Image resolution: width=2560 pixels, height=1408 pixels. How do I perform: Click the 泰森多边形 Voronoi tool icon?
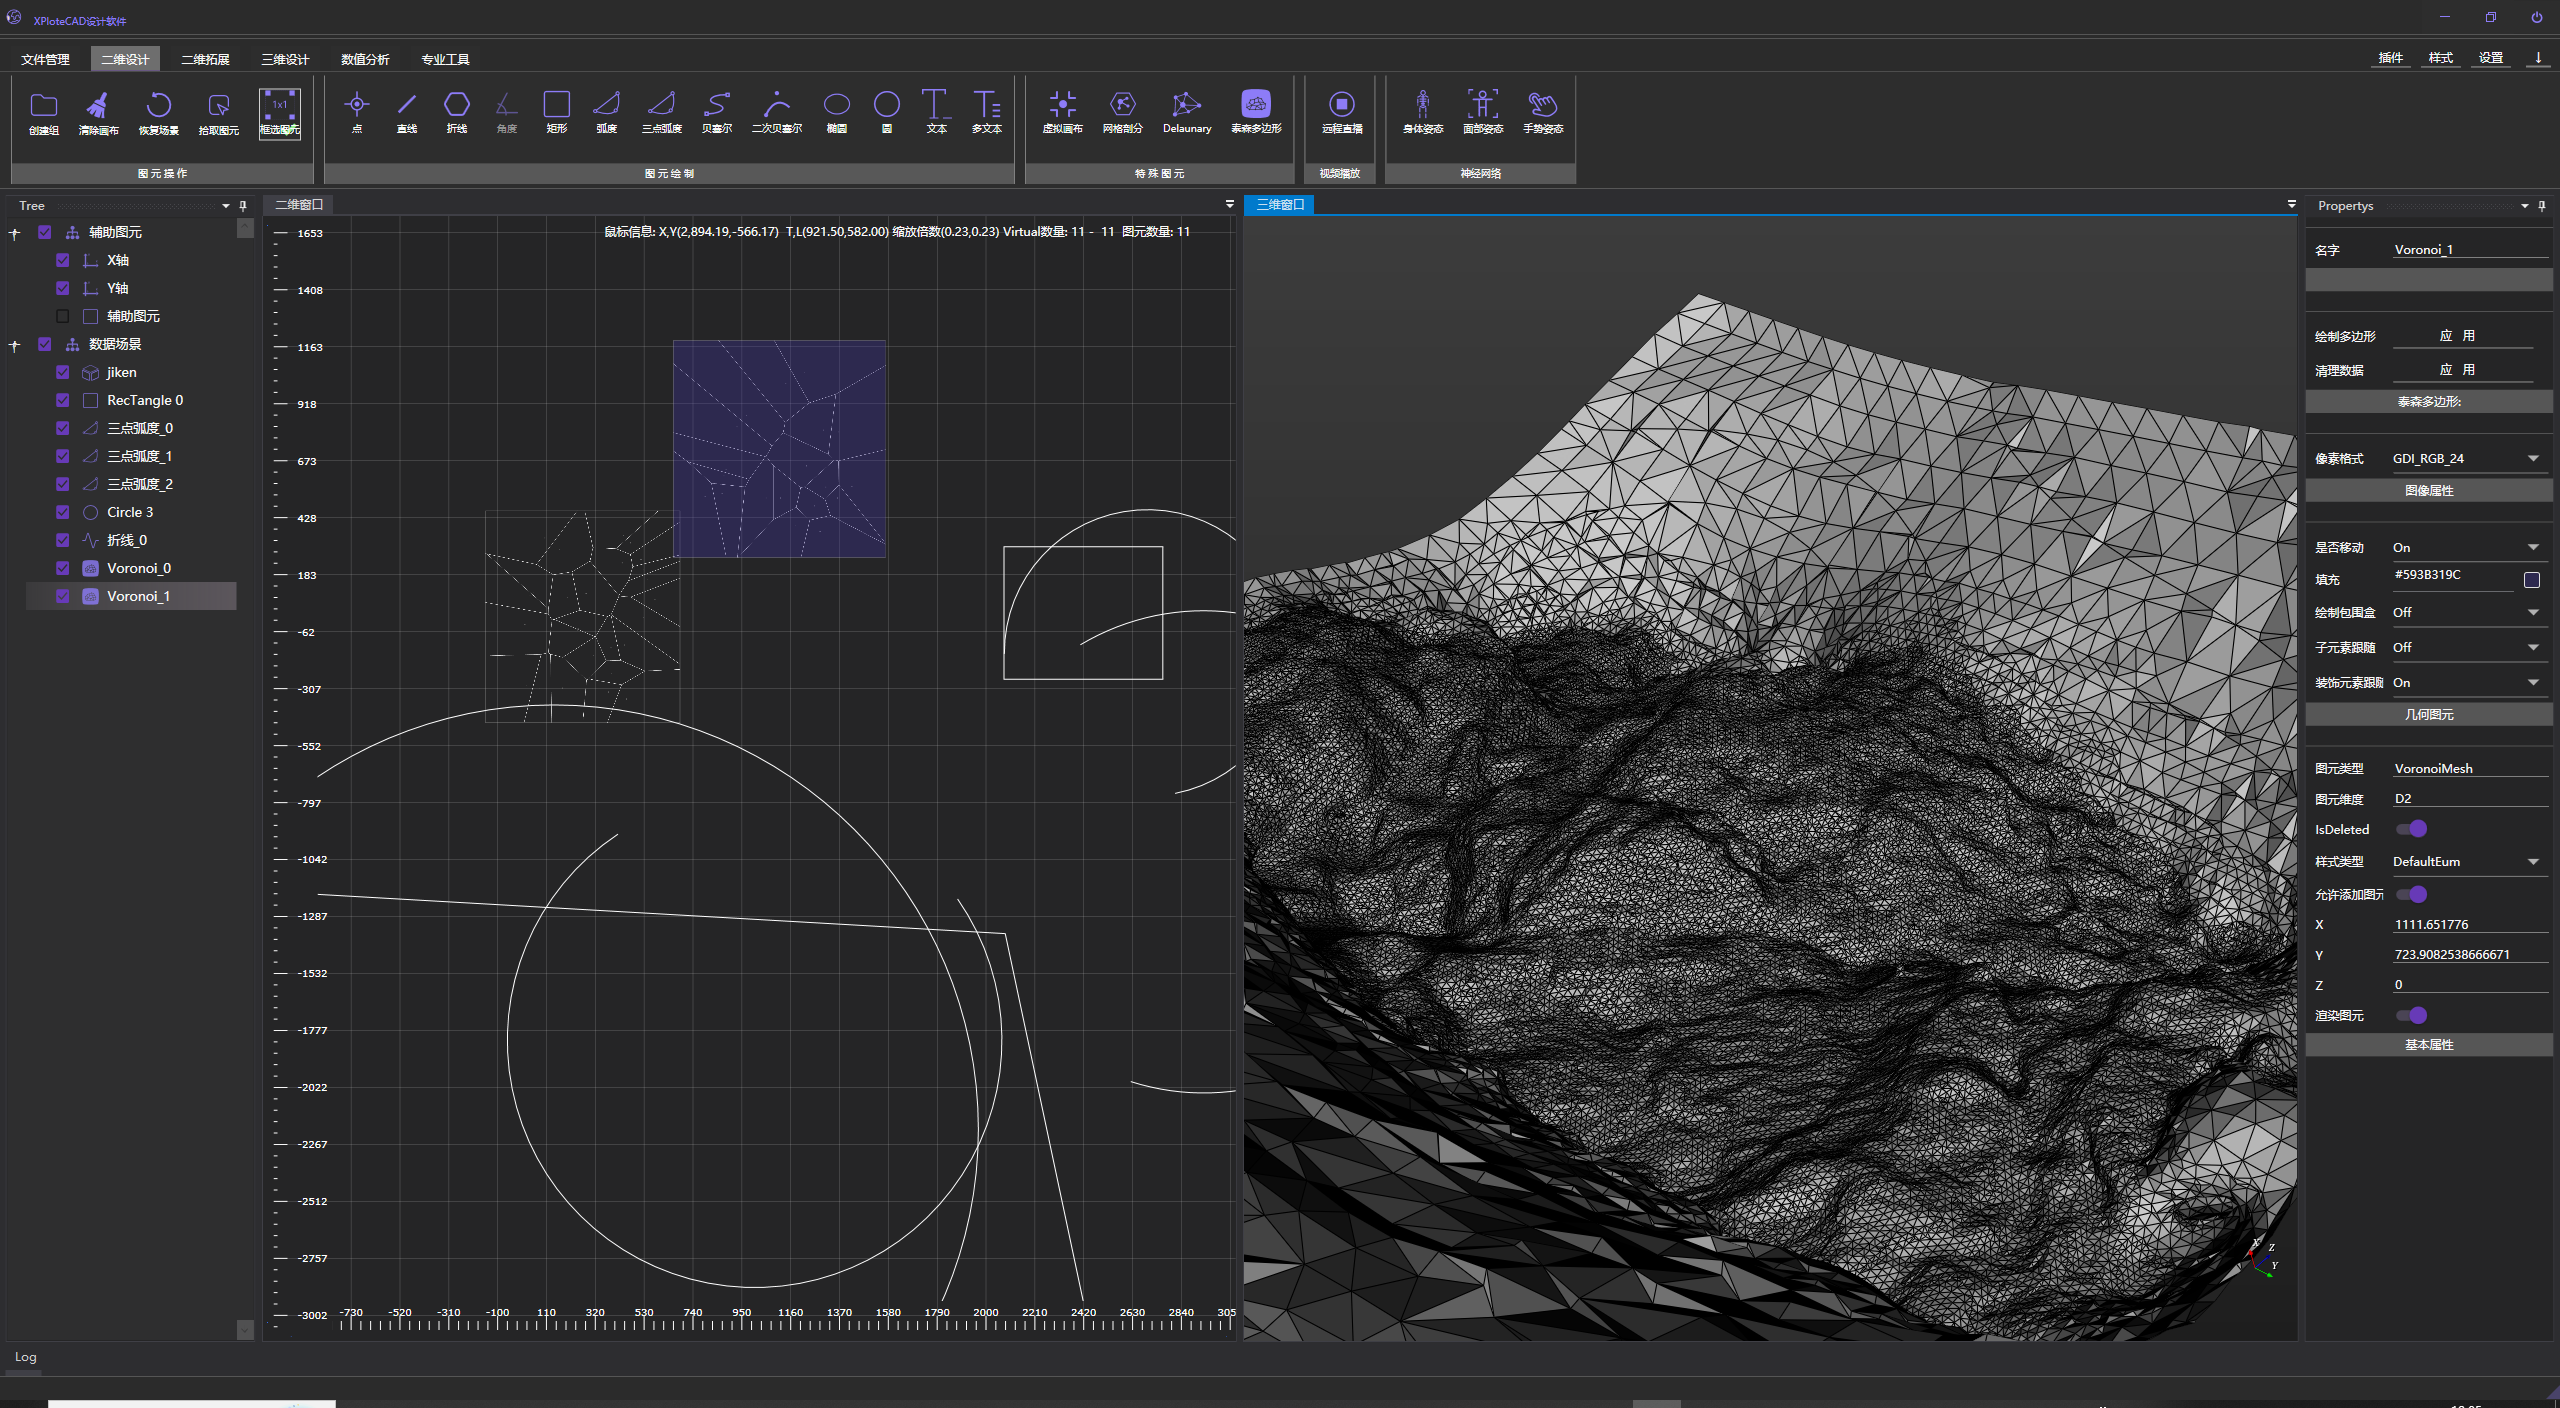point(1255,105)
